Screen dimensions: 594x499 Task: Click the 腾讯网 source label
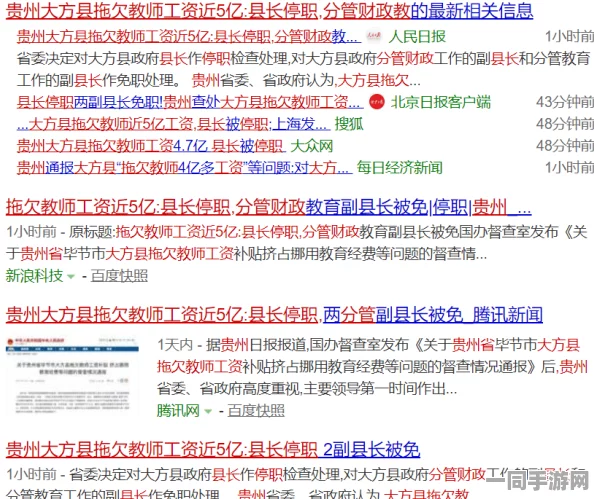click(178, 411)
